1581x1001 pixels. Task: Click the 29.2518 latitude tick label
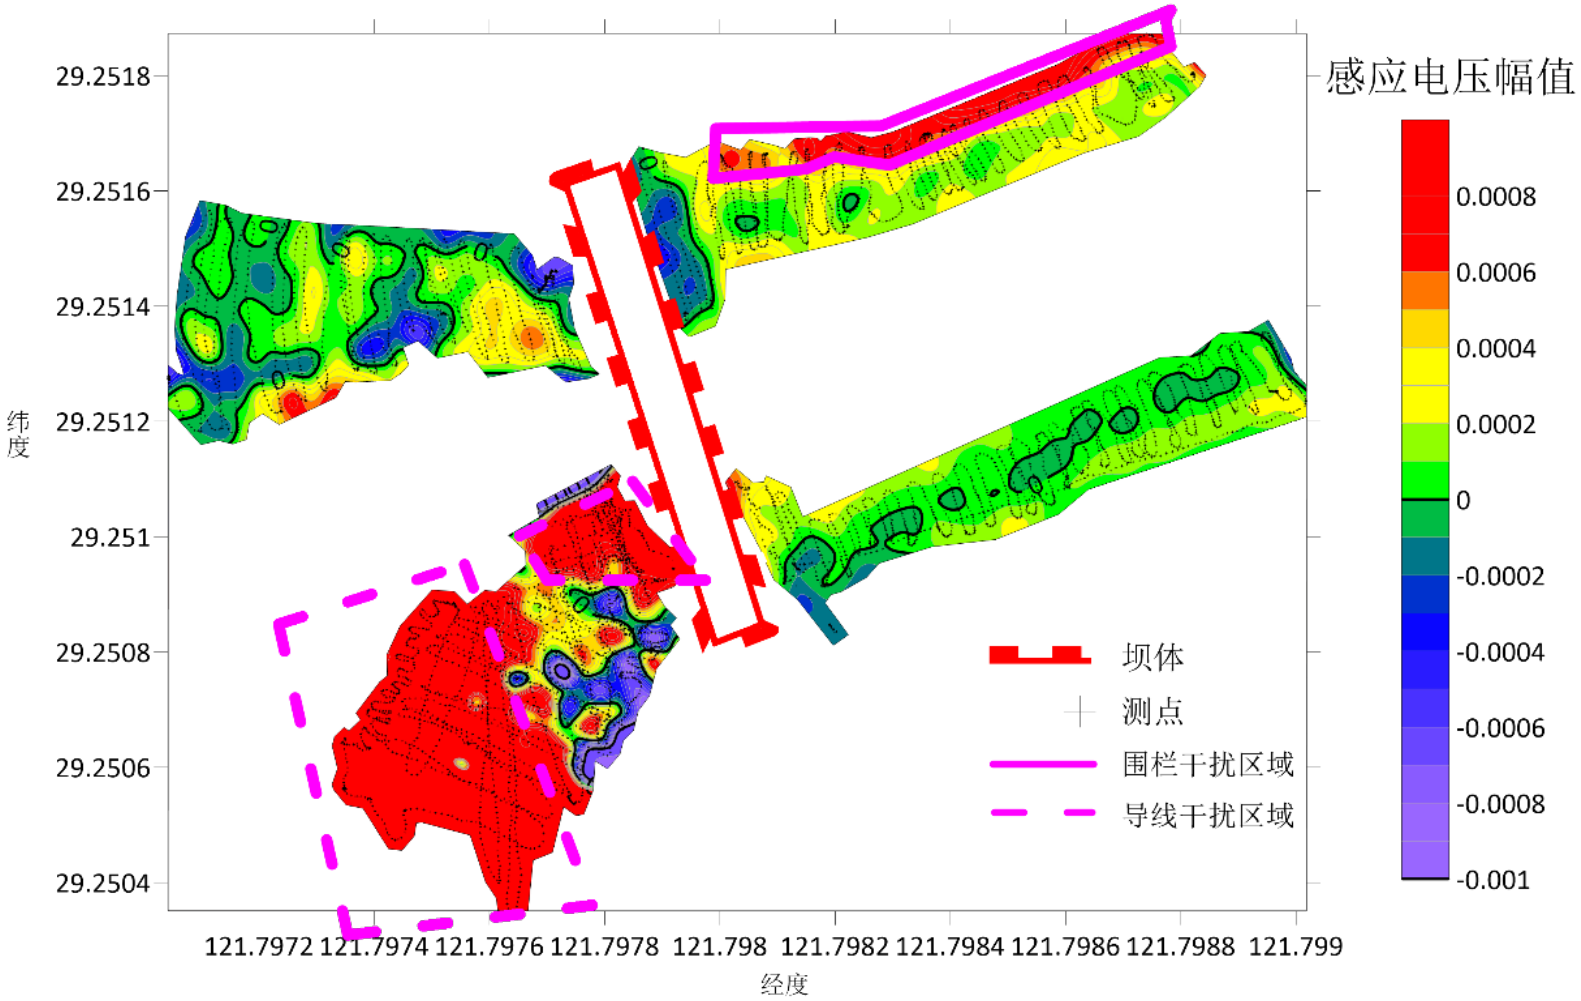click(103, 76)
